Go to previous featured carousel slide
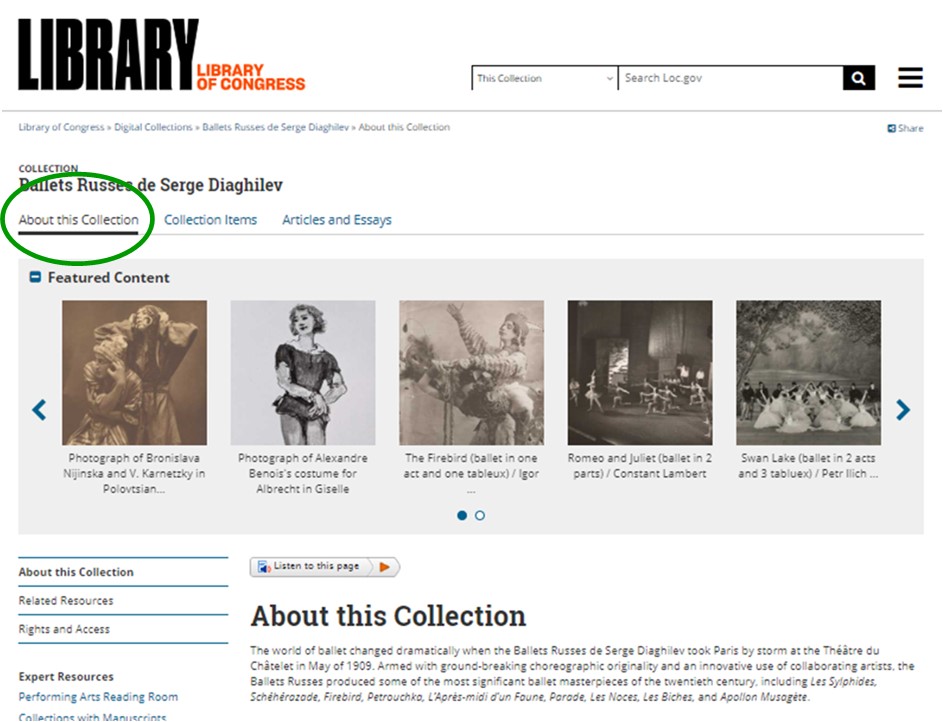943x722 pixels. tap(39, 410)
